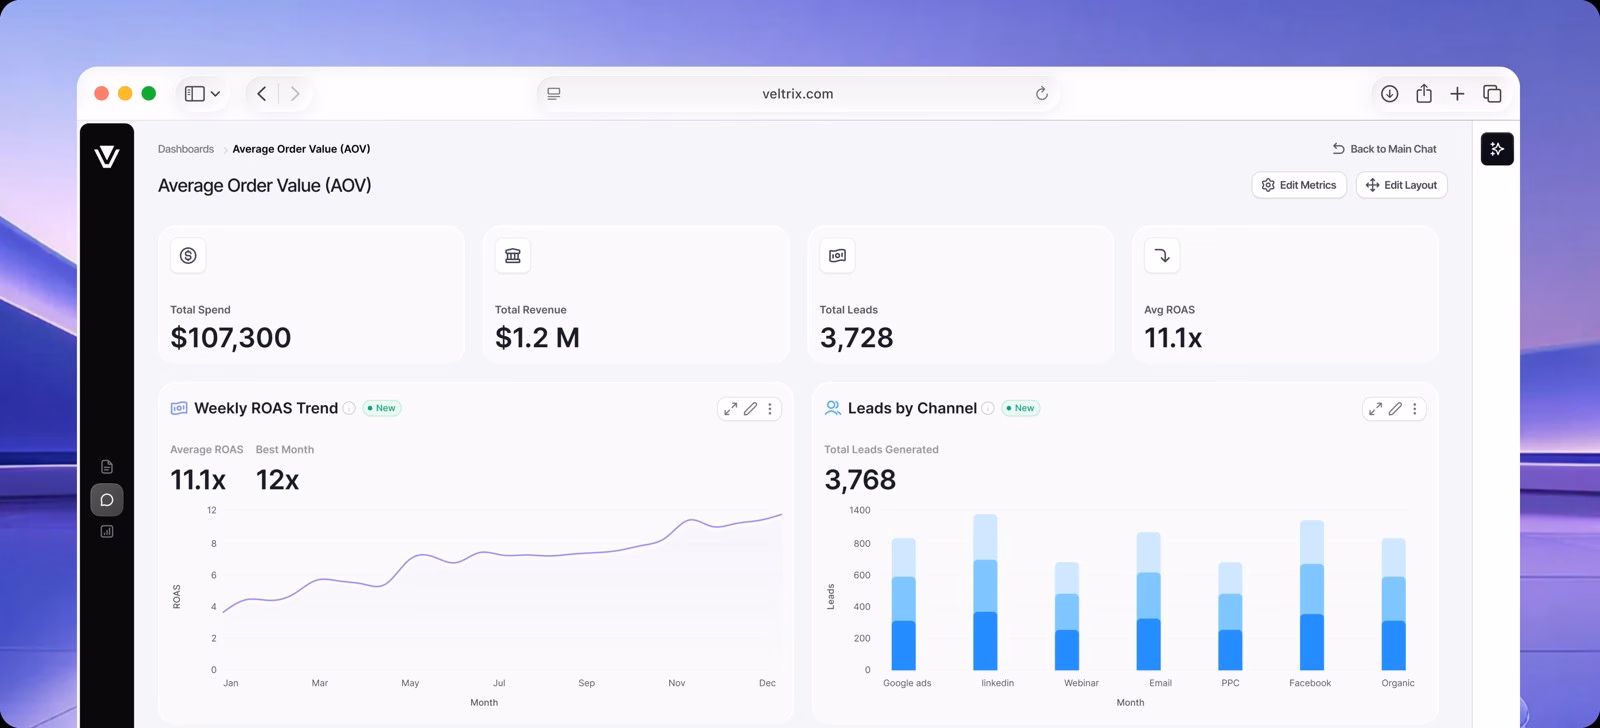1600x728 pixels.
Task: Select the Total Revenue $1.2 M value
Action: [x=537, y=338]
